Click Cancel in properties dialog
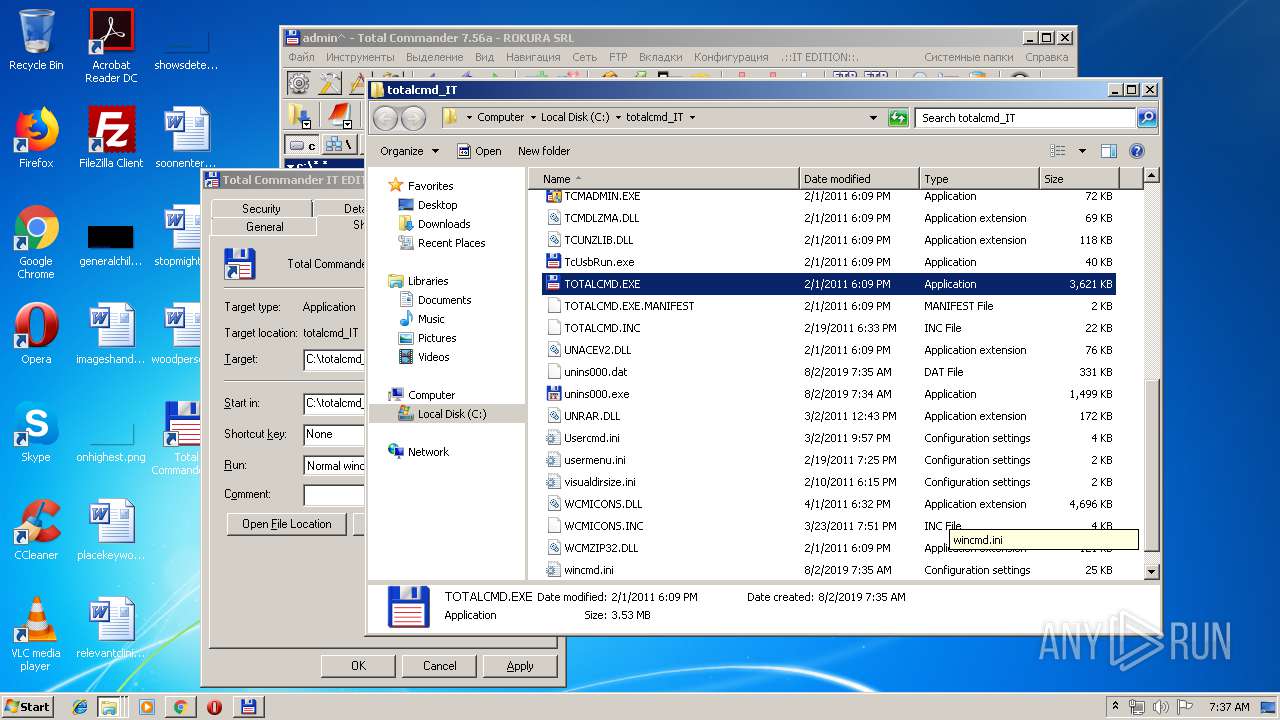1280x720 pixels. 439,666
